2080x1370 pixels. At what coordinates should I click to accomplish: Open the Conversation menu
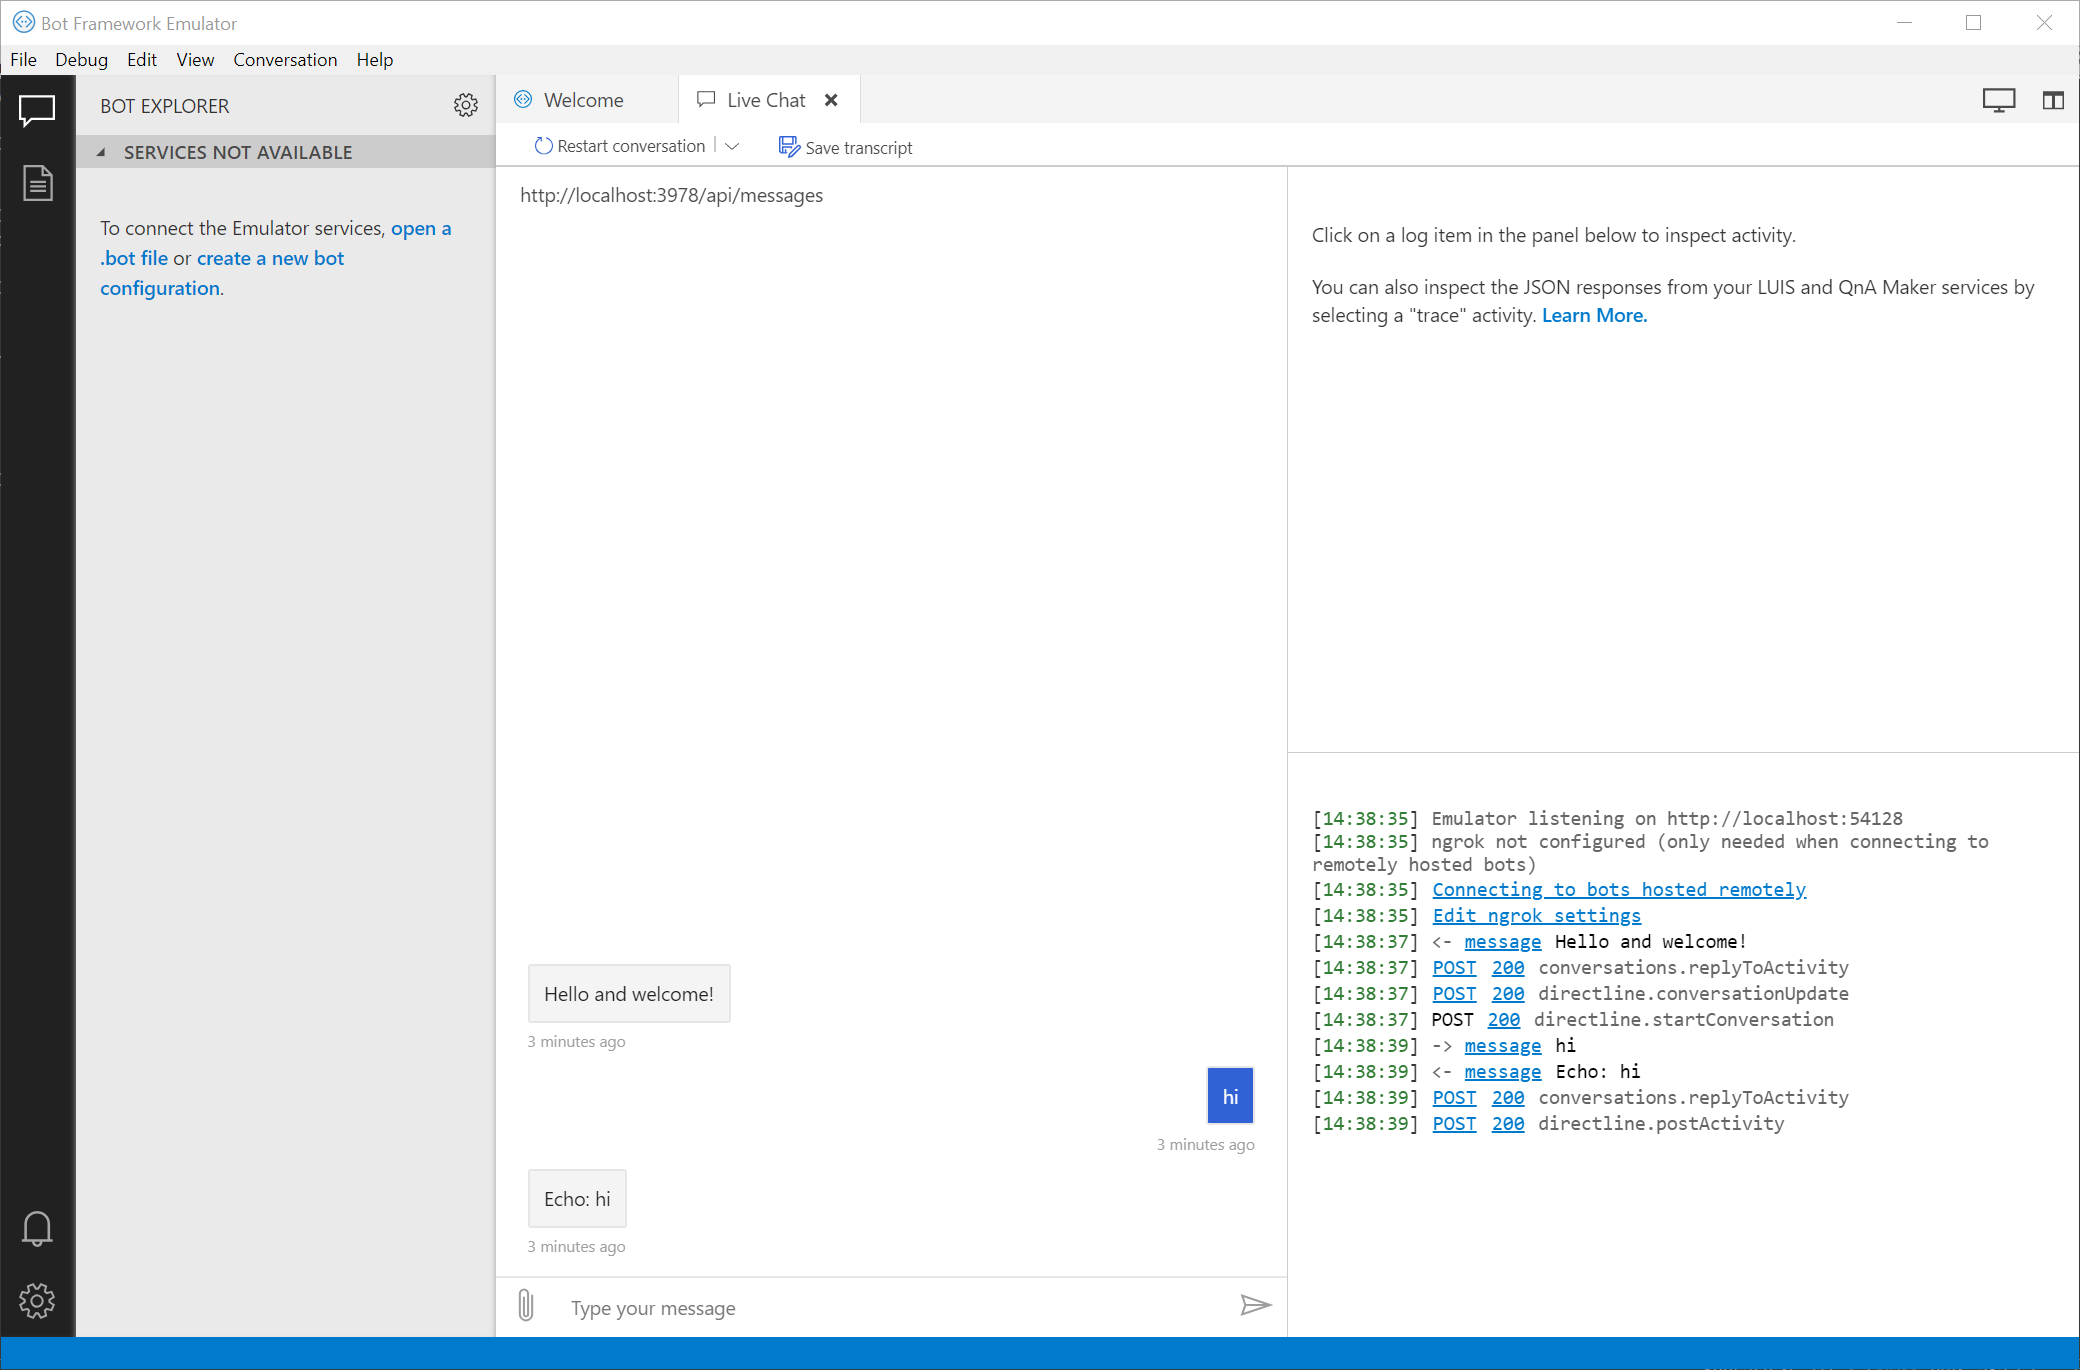[x=285, y=59]
